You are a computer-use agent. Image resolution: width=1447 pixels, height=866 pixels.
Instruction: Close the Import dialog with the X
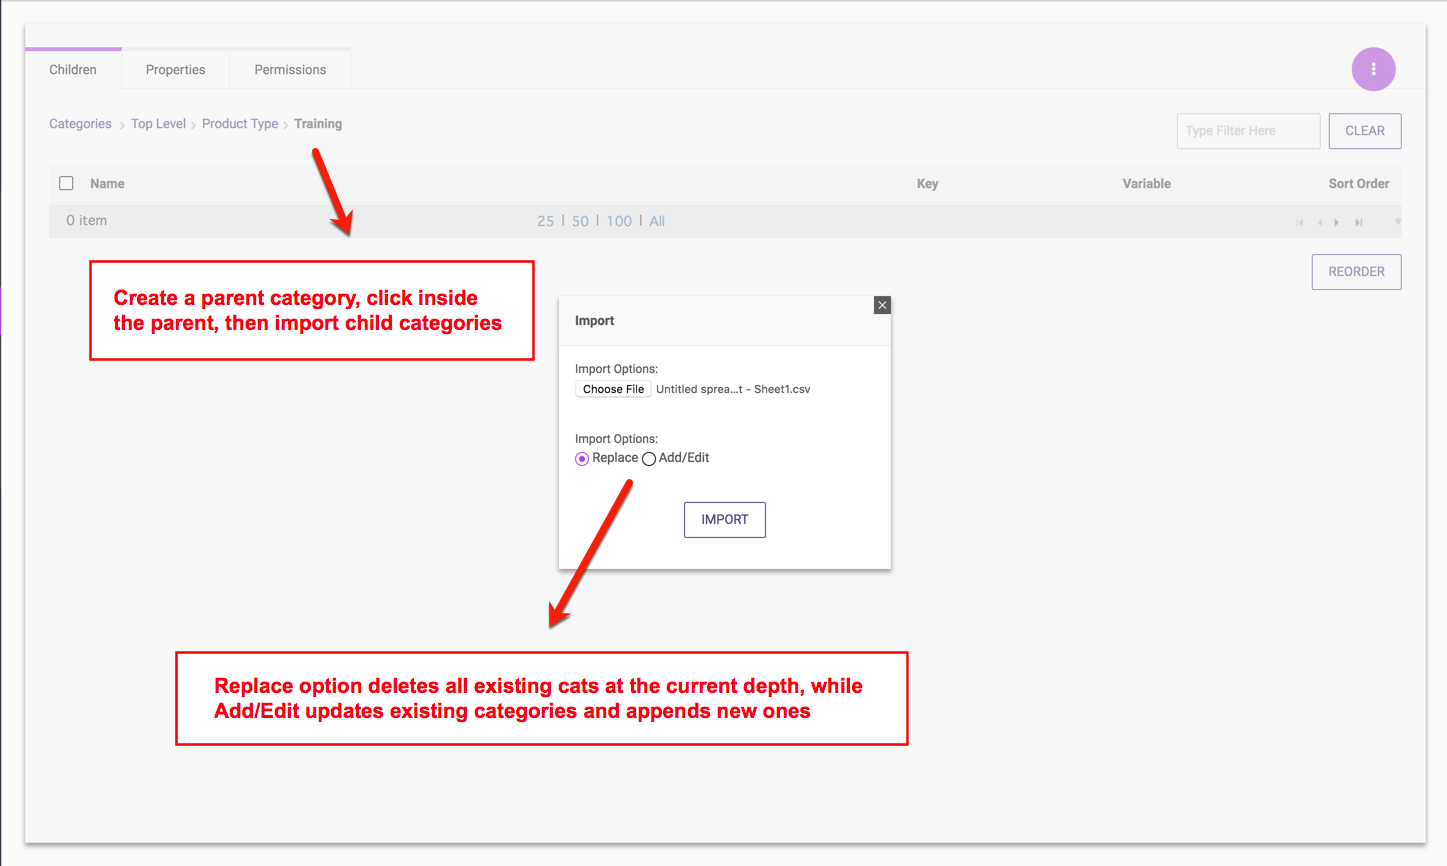click(x=881, y=305)
